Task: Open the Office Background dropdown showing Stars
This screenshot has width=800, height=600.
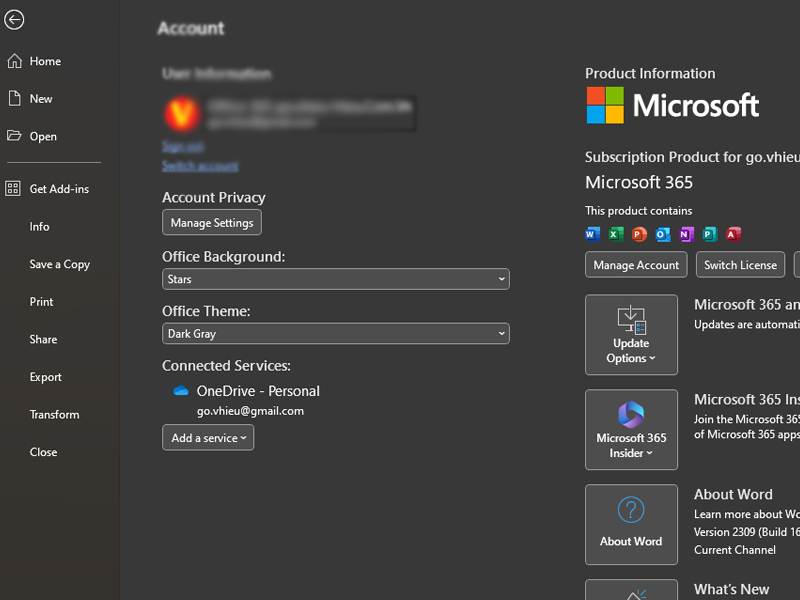Action: [x=336, y=279]
